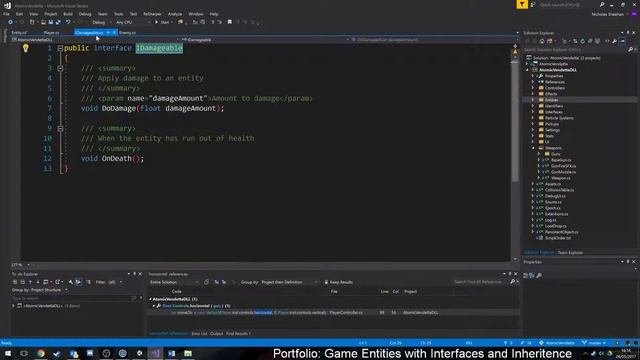The width and height of the screenshot is (640, 360).
Task: Click the Solution Explorer home icon
Action: coord(542,41)
